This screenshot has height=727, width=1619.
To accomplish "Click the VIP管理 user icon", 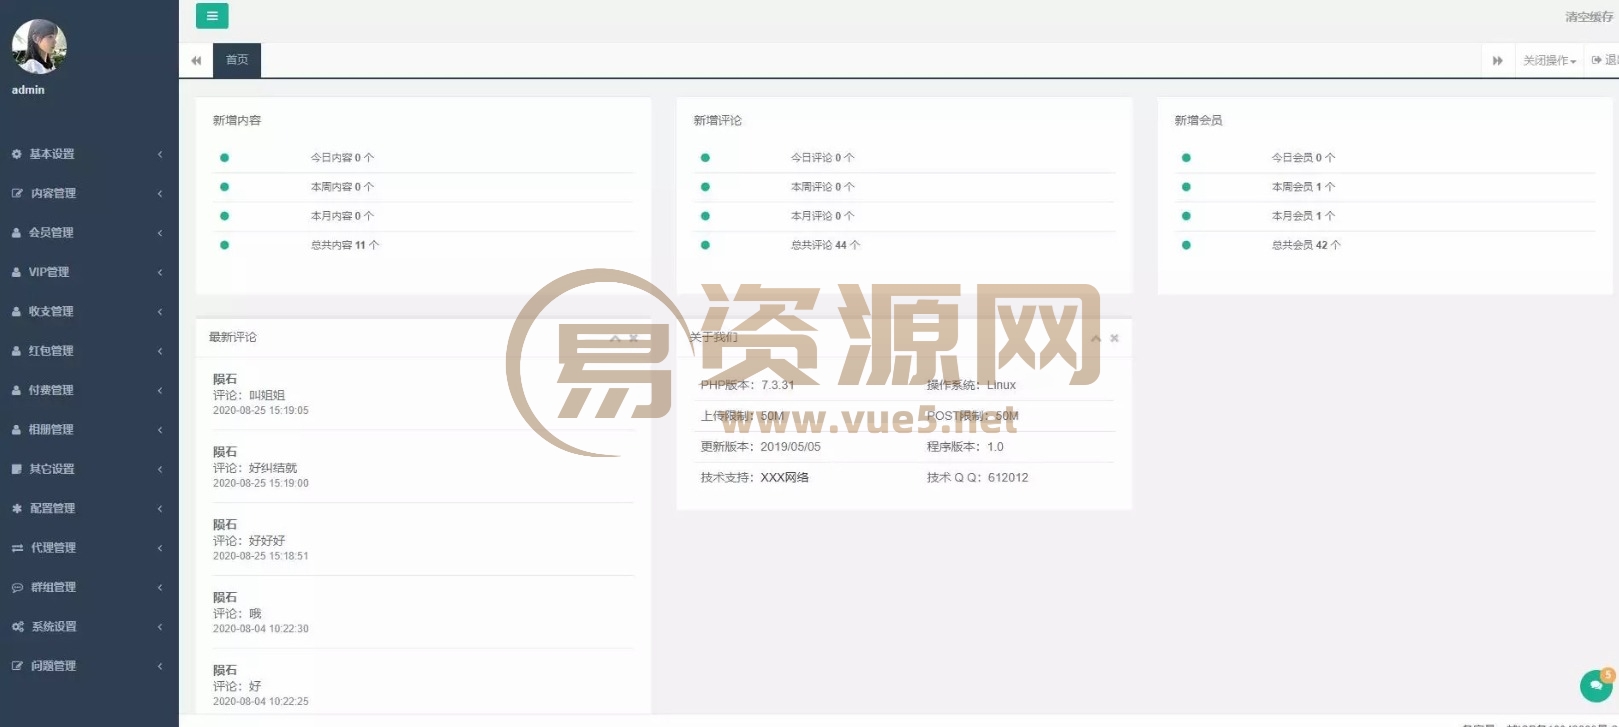I will click(17, 272).
